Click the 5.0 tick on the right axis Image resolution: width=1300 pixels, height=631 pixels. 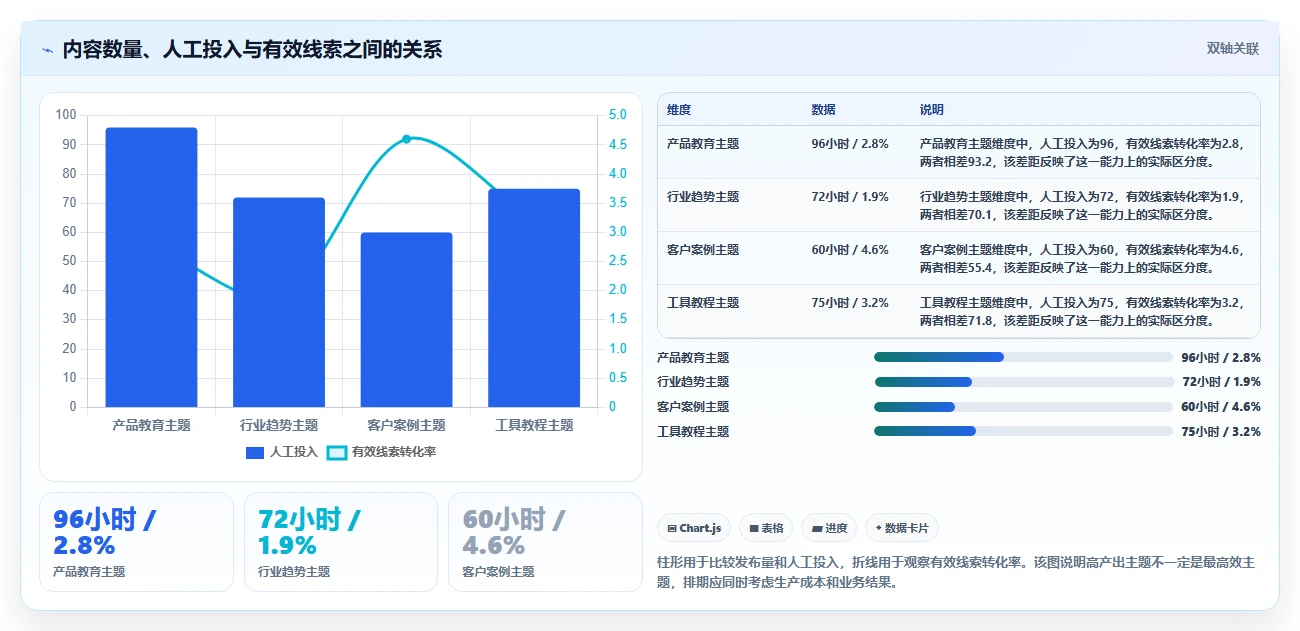point(618,115)
